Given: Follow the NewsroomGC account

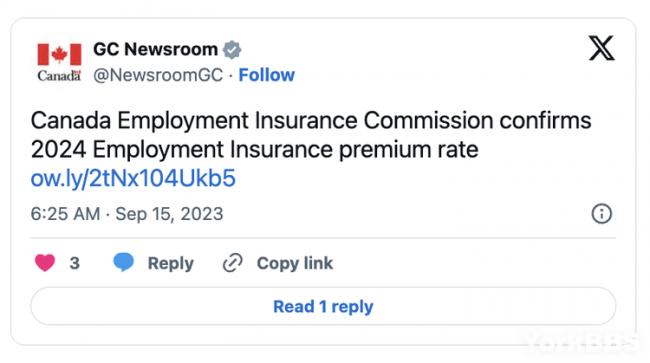Looking at the screenshot, I should point(267,75).
